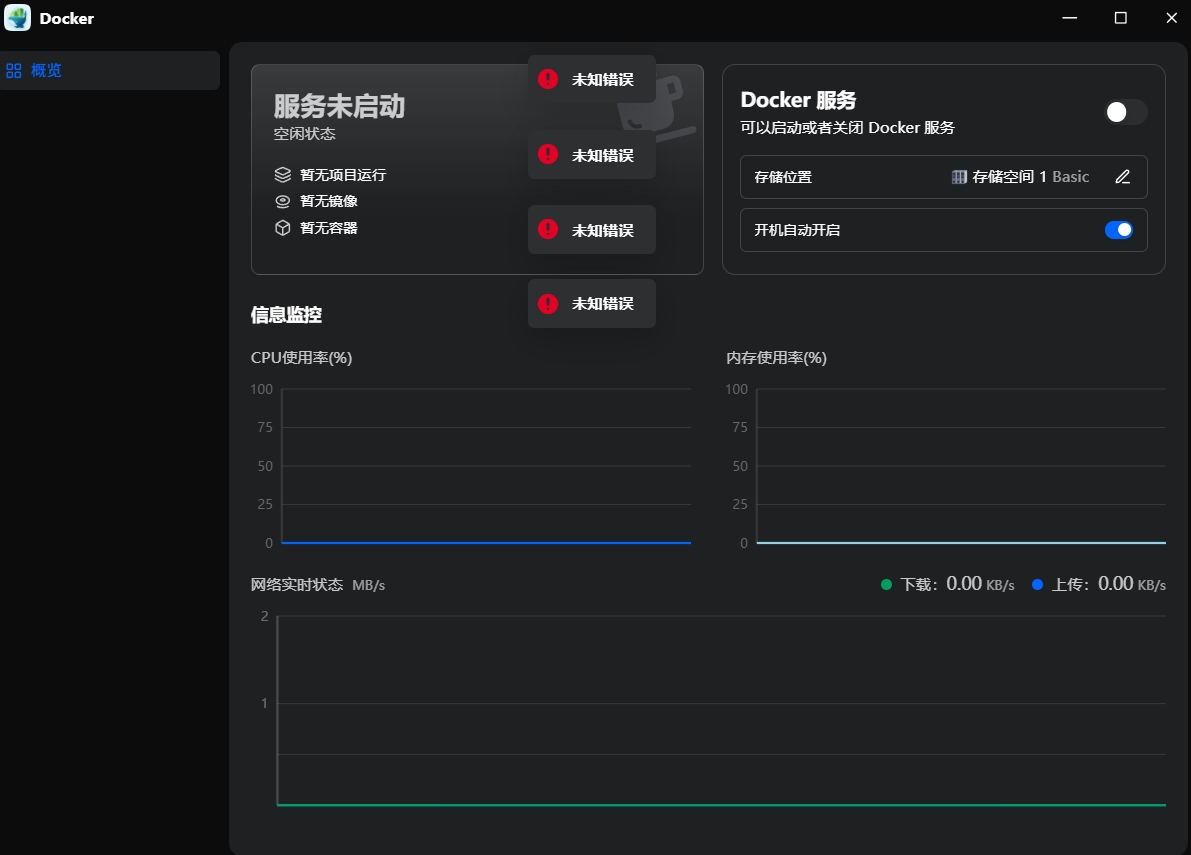The width and height of the screenshot is (1191, 855).
Task: Click the 服务未启动 heading
Action: click(x=339, y=106)
